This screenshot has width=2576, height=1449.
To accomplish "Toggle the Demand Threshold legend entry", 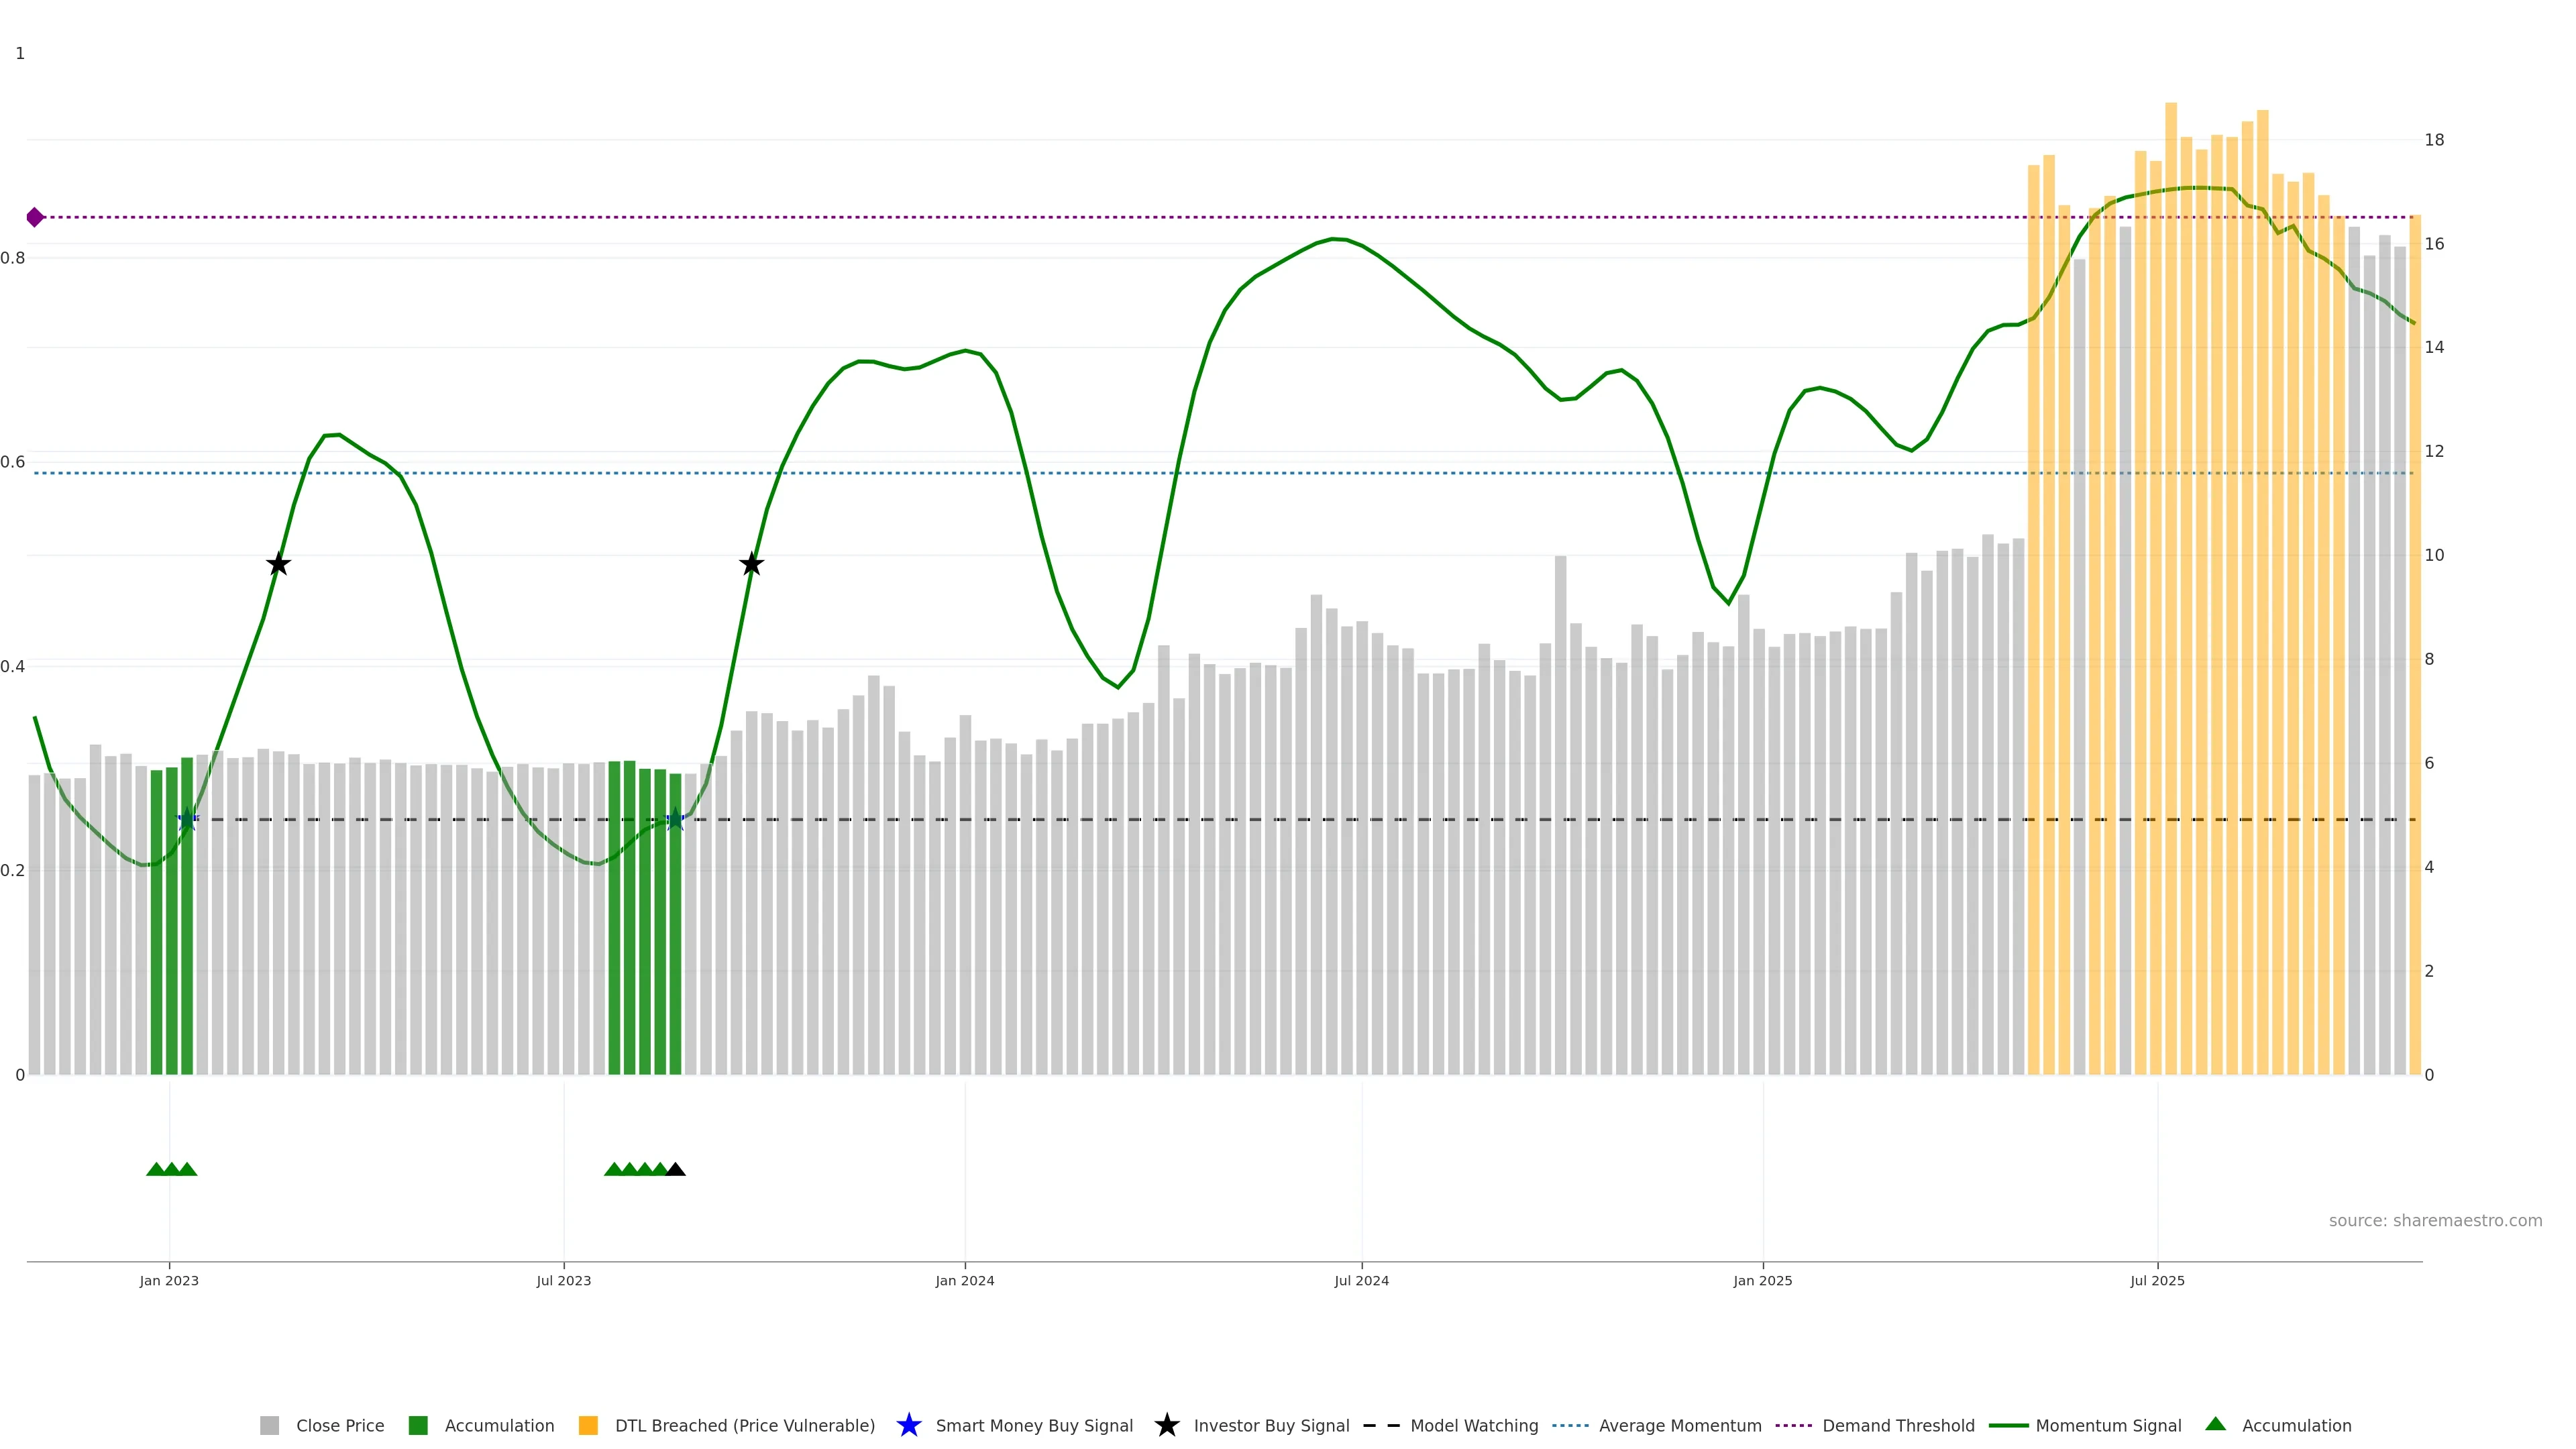I will 1898,1426.
